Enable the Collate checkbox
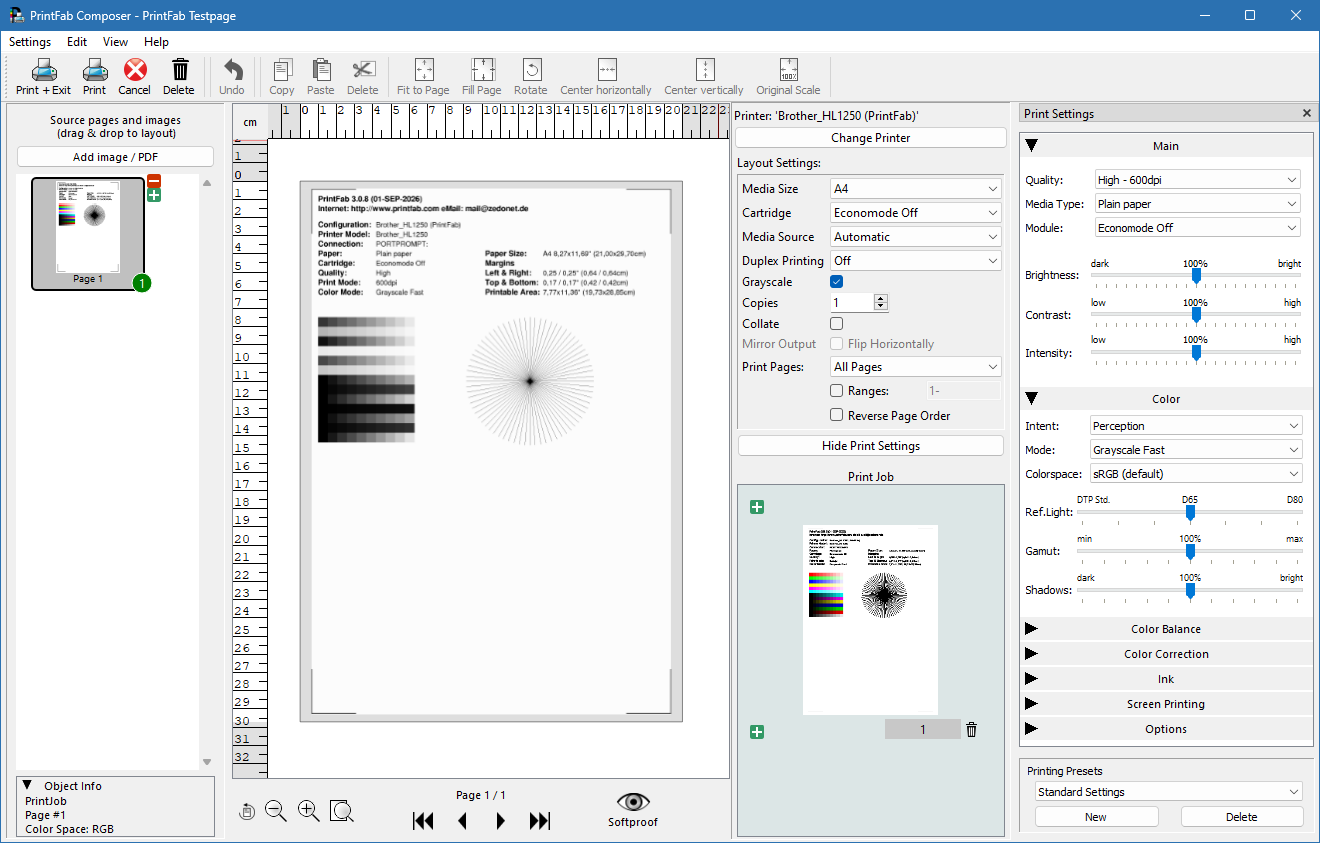 (x=837, y=324)
